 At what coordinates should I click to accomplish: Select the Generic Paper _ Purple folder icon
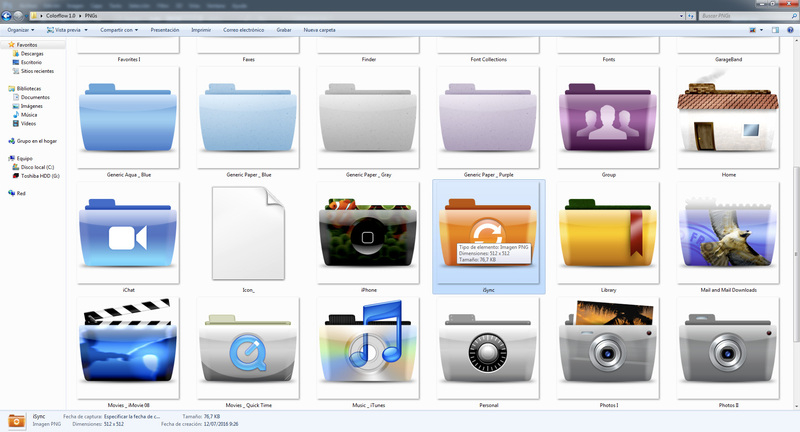pos(488,118)
